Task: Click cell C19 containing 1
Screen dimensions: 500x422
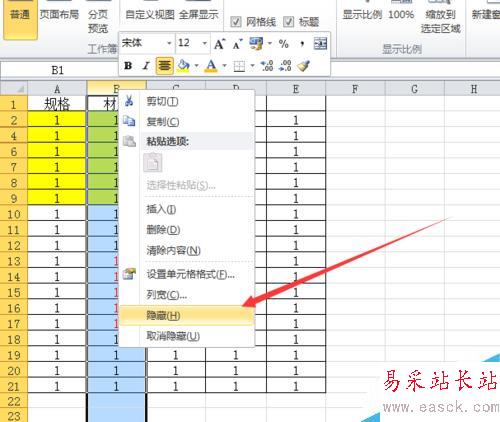Action: coord(176,355)
